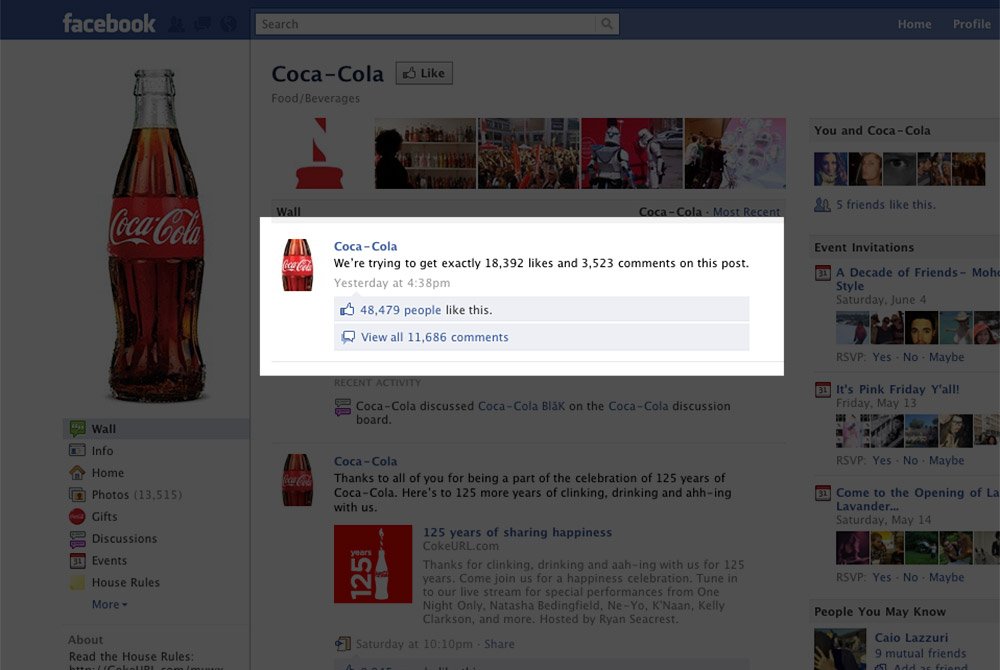
Task: Open the It's Pink Friday Y'all! event
Action: pyautogui.click(x=897, y=390)
